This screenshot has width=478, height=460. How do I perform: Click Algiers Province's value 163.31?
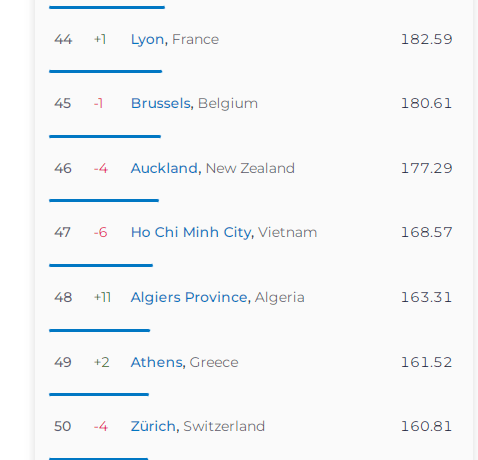(x=426, y=297)
